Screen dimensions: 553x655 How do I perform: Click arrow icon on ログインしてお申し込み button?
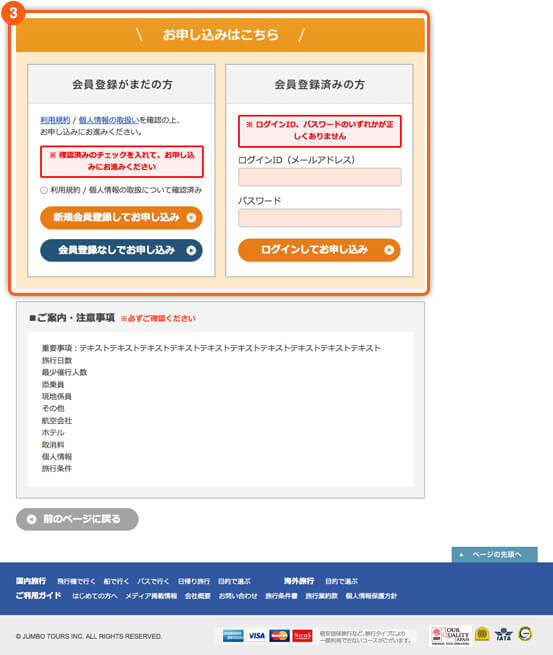[389, 250]
